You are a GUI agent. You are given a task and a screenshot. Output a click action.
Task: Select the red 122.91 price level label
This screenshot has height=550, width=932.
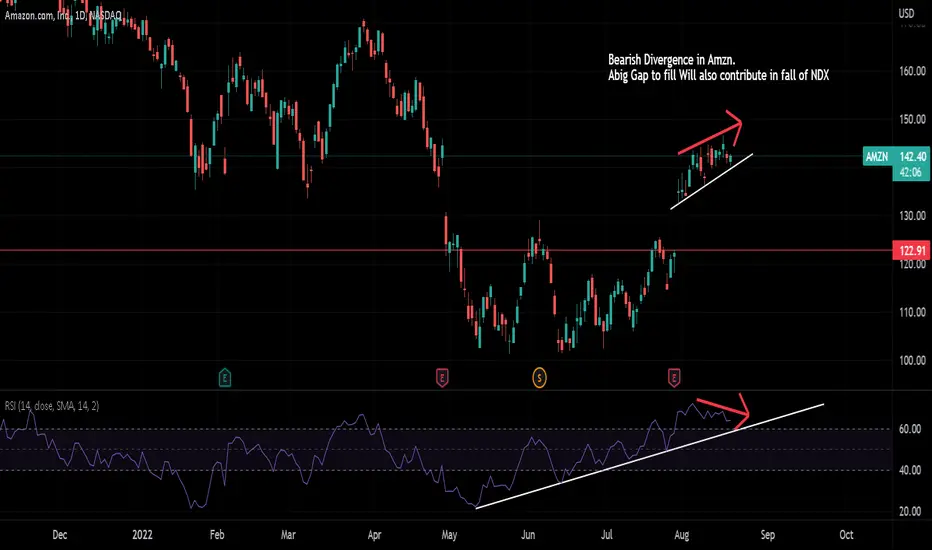(912, 250)
